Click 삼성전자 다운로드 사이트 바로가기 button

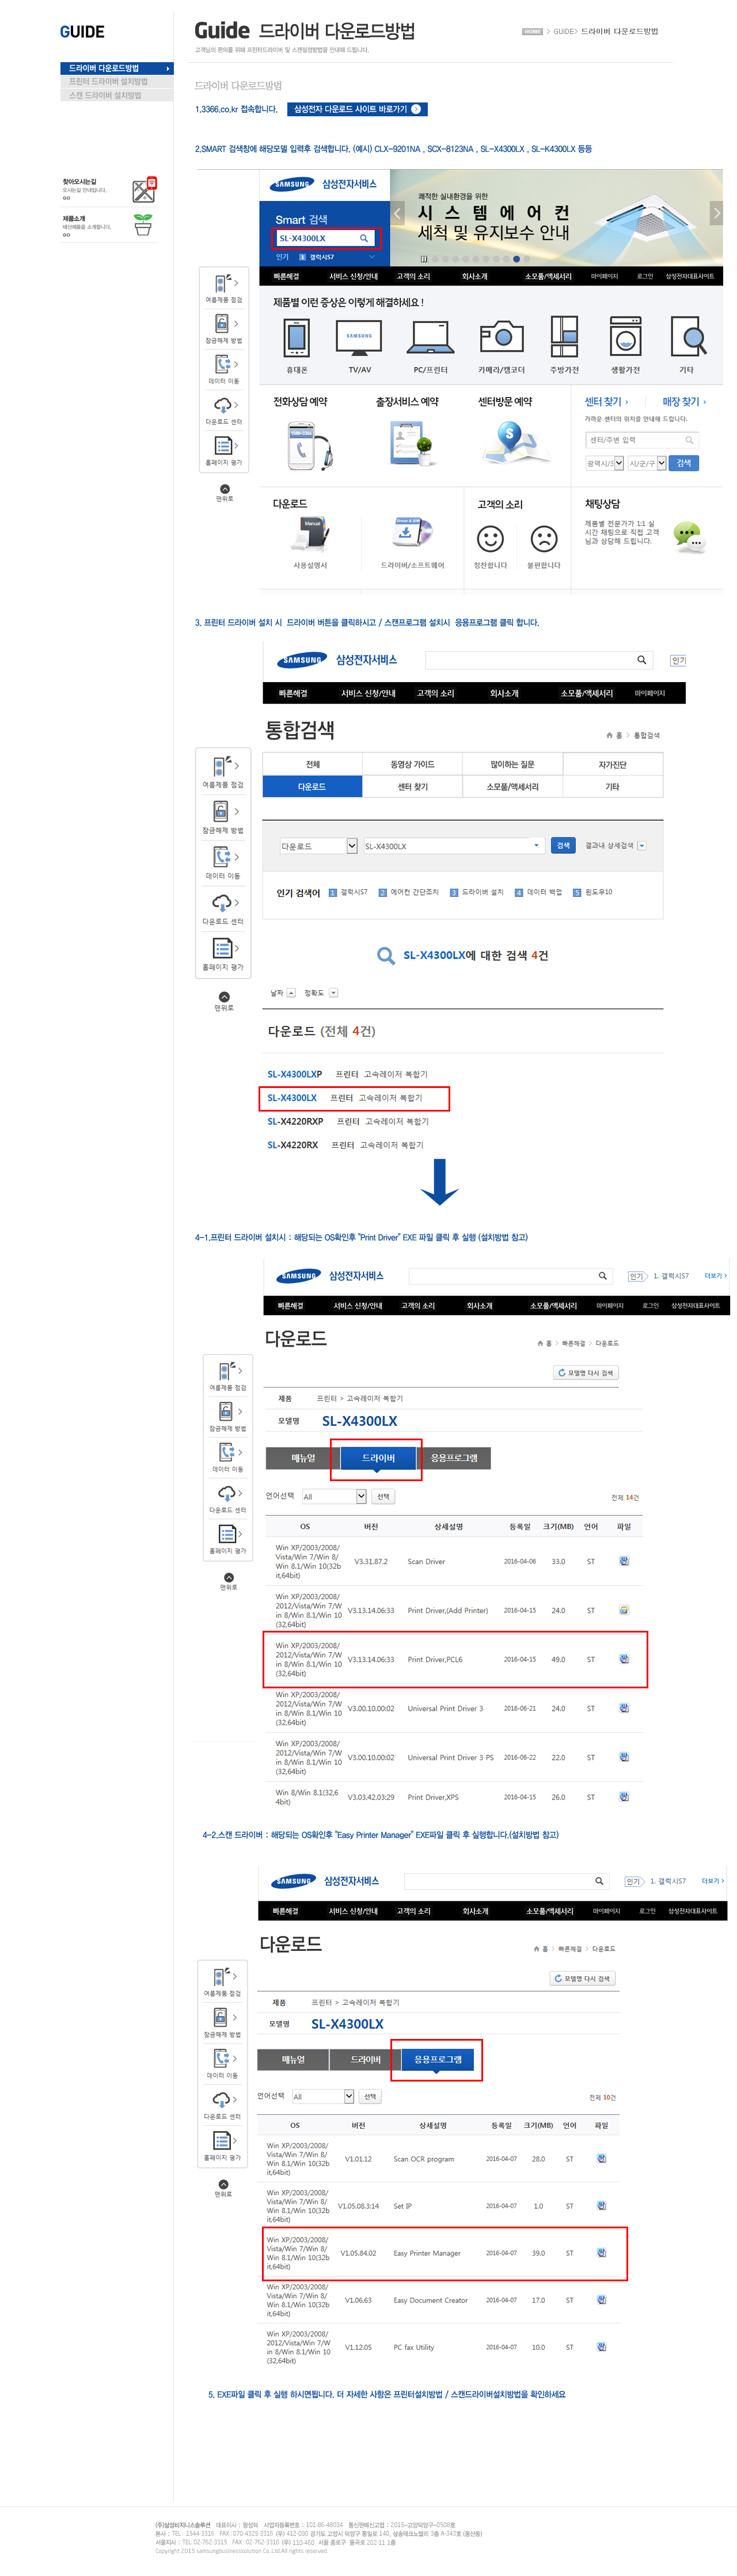[x=358, y=109]
